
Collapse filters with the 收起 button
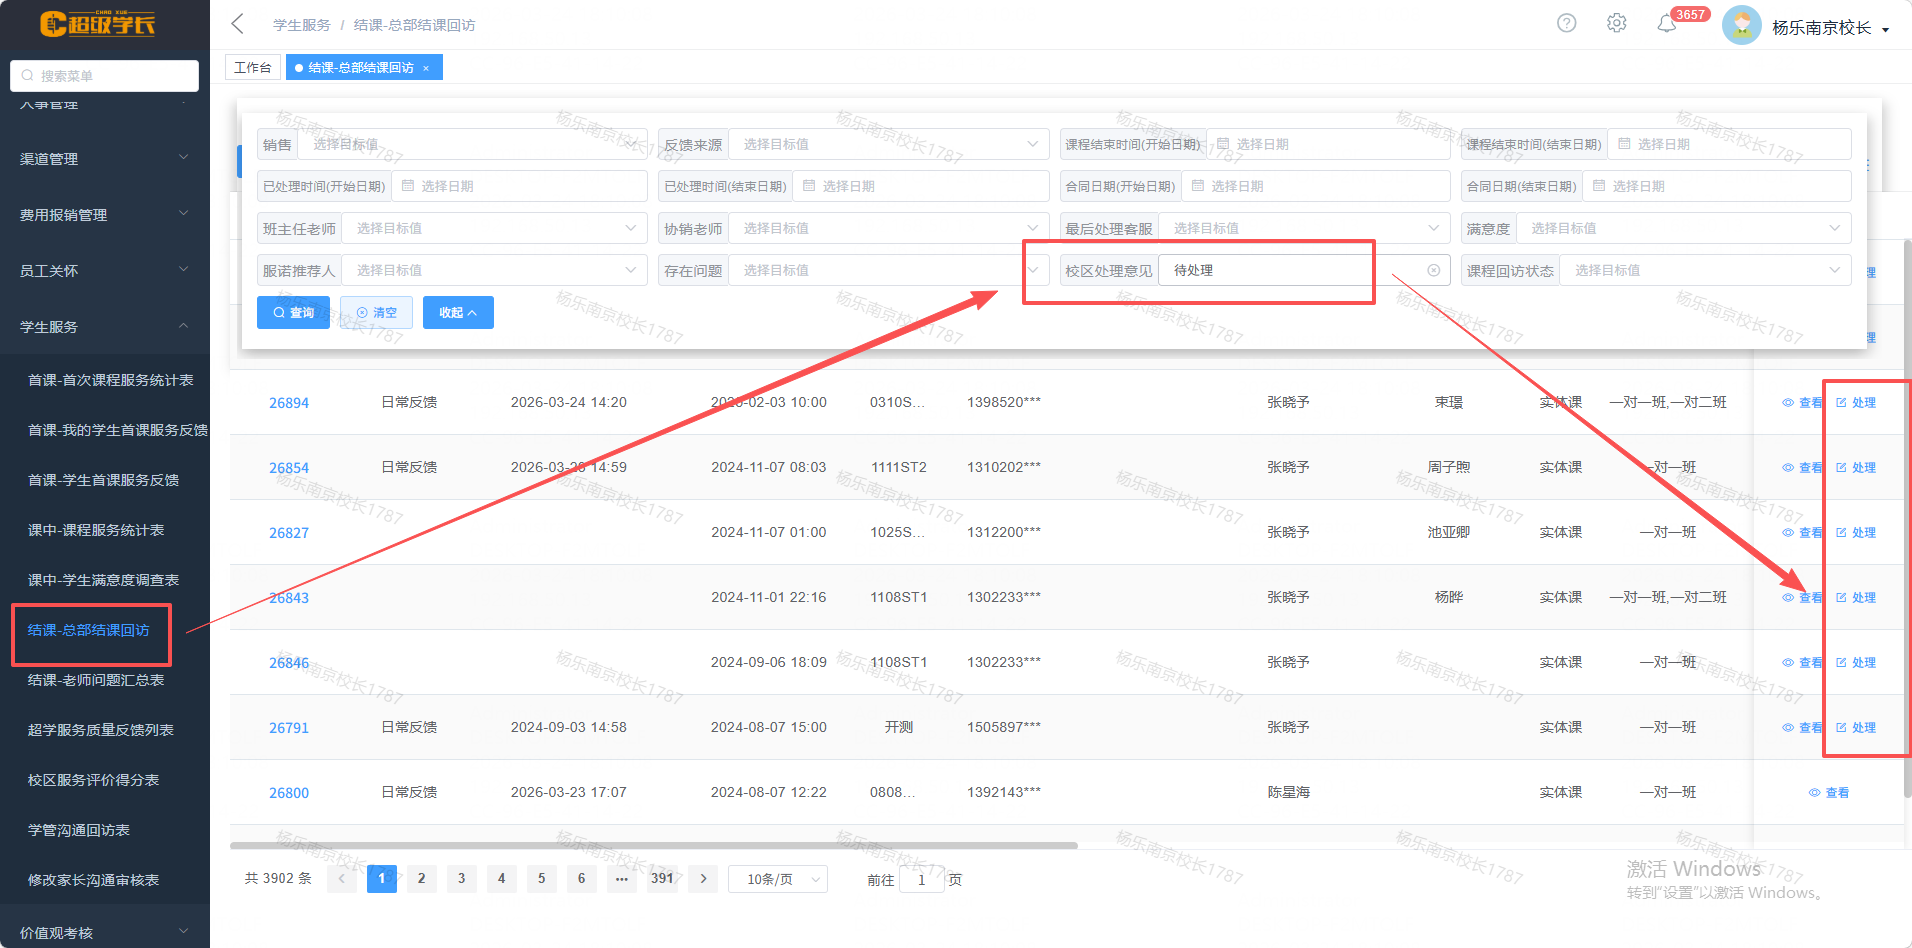pos(457,313)
